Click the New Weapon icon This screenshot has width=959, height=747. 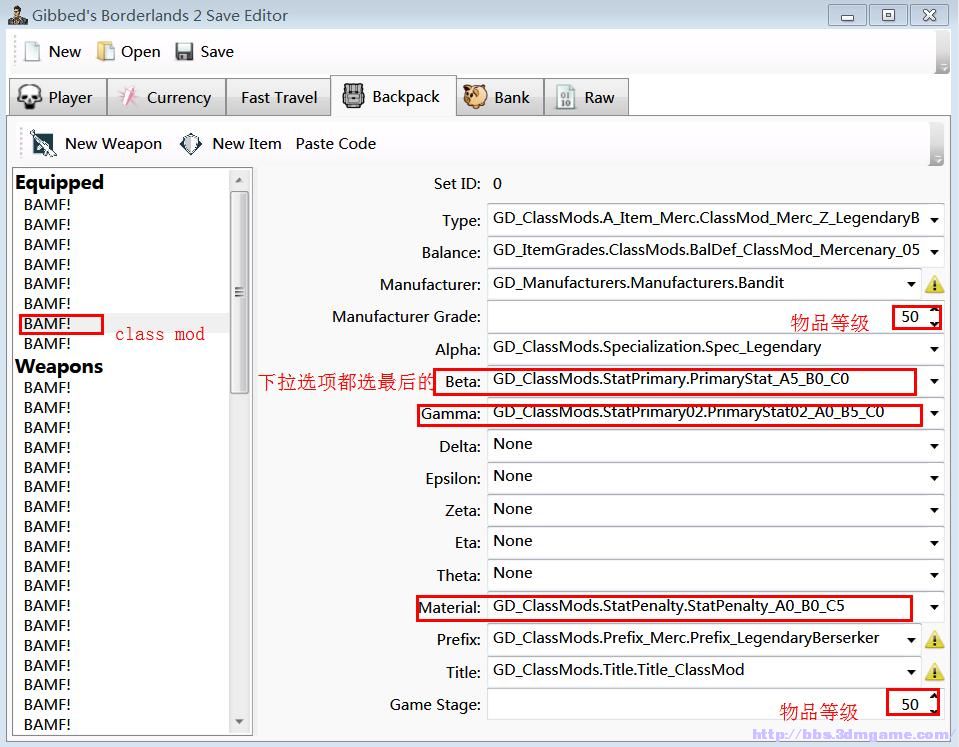tap(41, 143)
